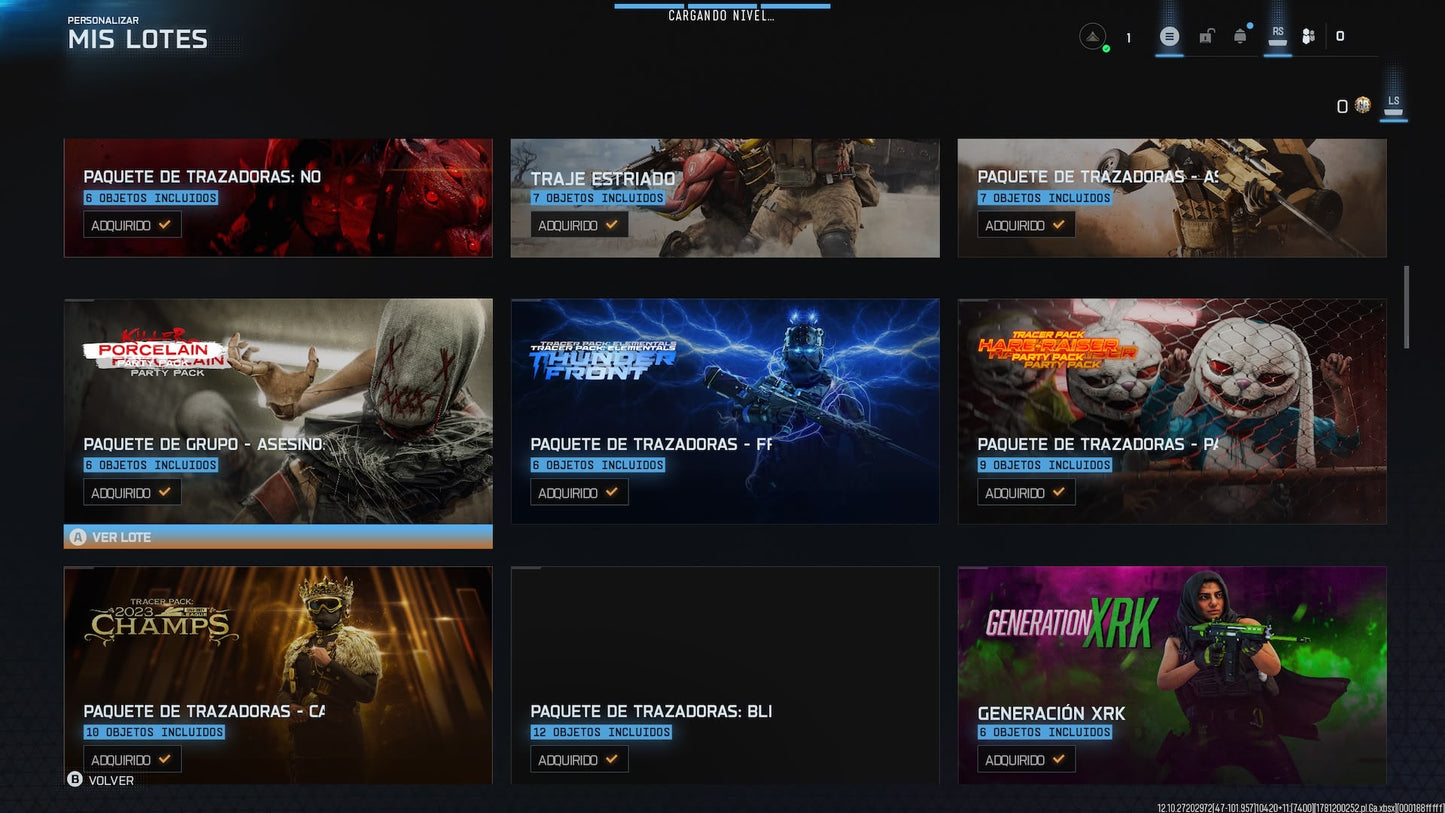This screenshot has width=1445, height=813.
Task: Click Adquirido on the 2023 Champs bundle
Action: coord(132,759)
